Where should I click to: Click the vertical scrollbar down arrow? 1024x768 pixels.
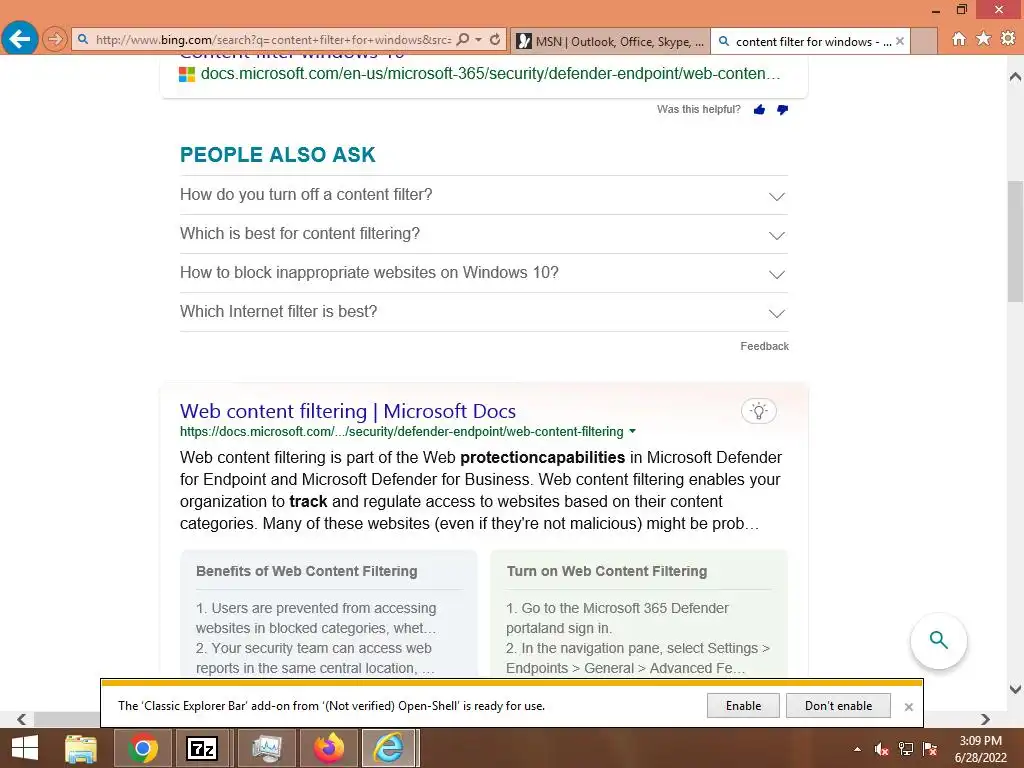[1016, 689]
